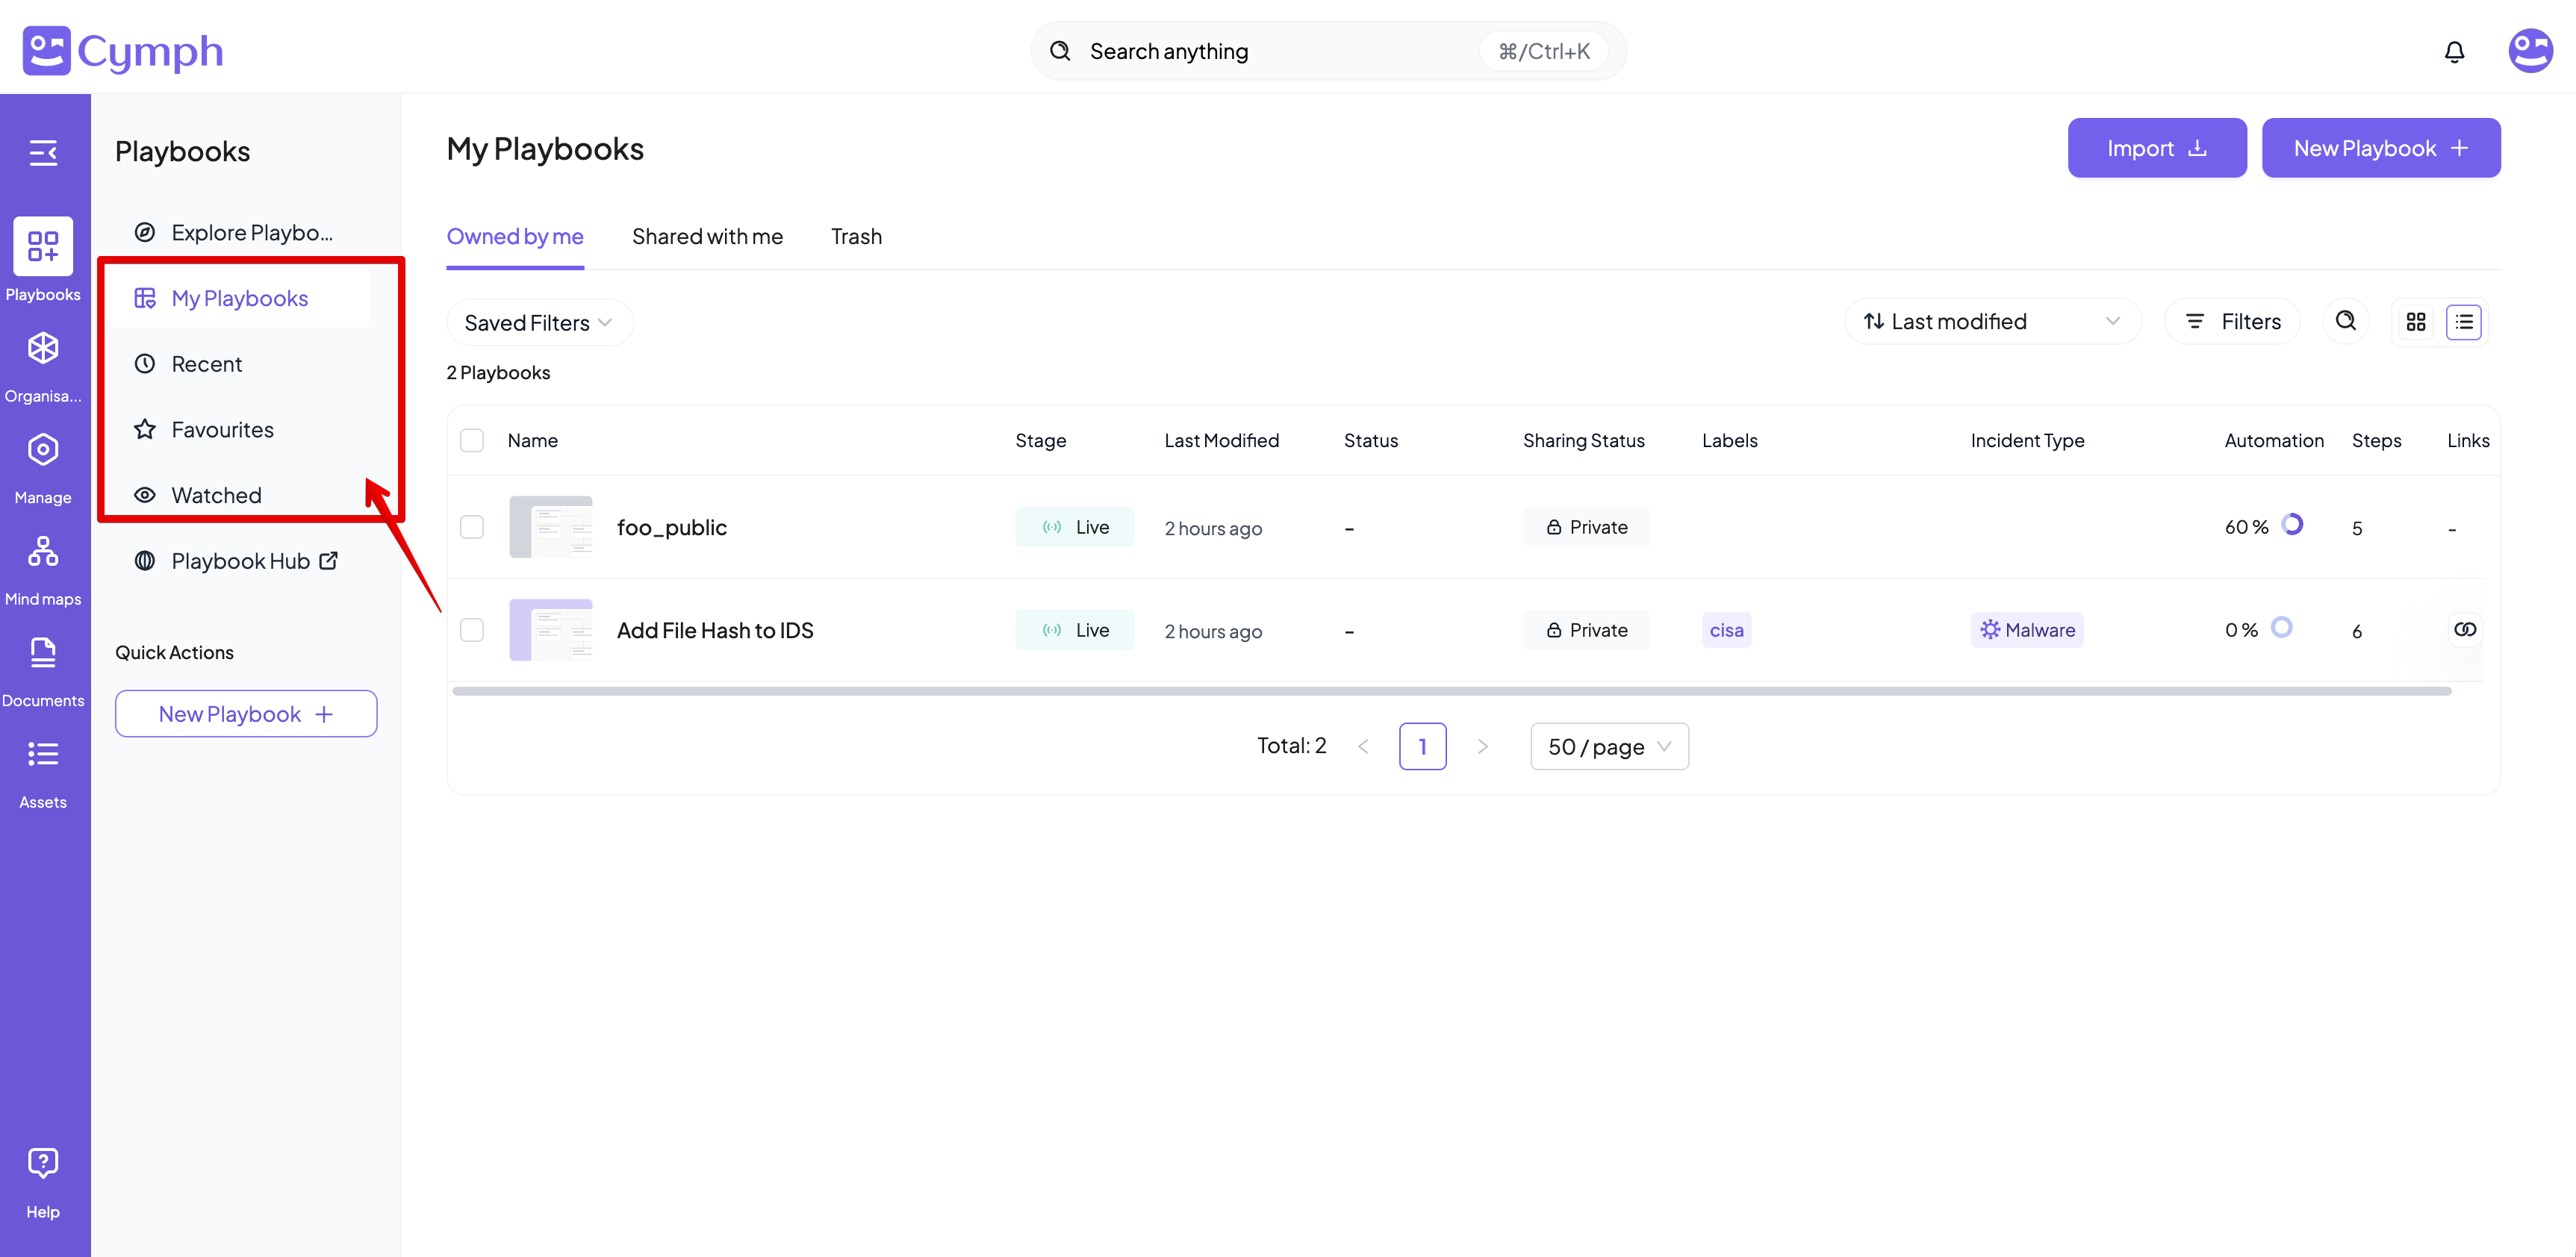The width and height of the screenshot is (2576, 1257).
Task: Click the horizontal table scrollbar
Action: 1450,691
